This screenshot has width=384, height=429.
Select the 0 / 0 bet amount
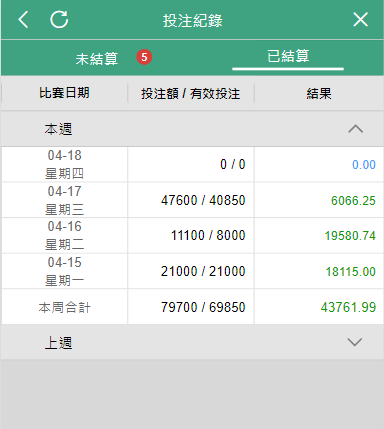(233, 164)
